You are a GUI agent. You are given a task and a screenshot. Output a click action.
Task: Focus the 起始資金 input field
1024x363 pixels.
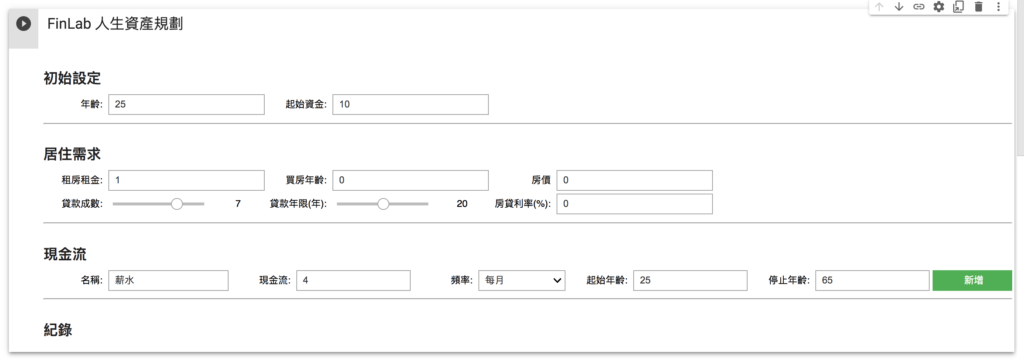click(x=411, y=104)
